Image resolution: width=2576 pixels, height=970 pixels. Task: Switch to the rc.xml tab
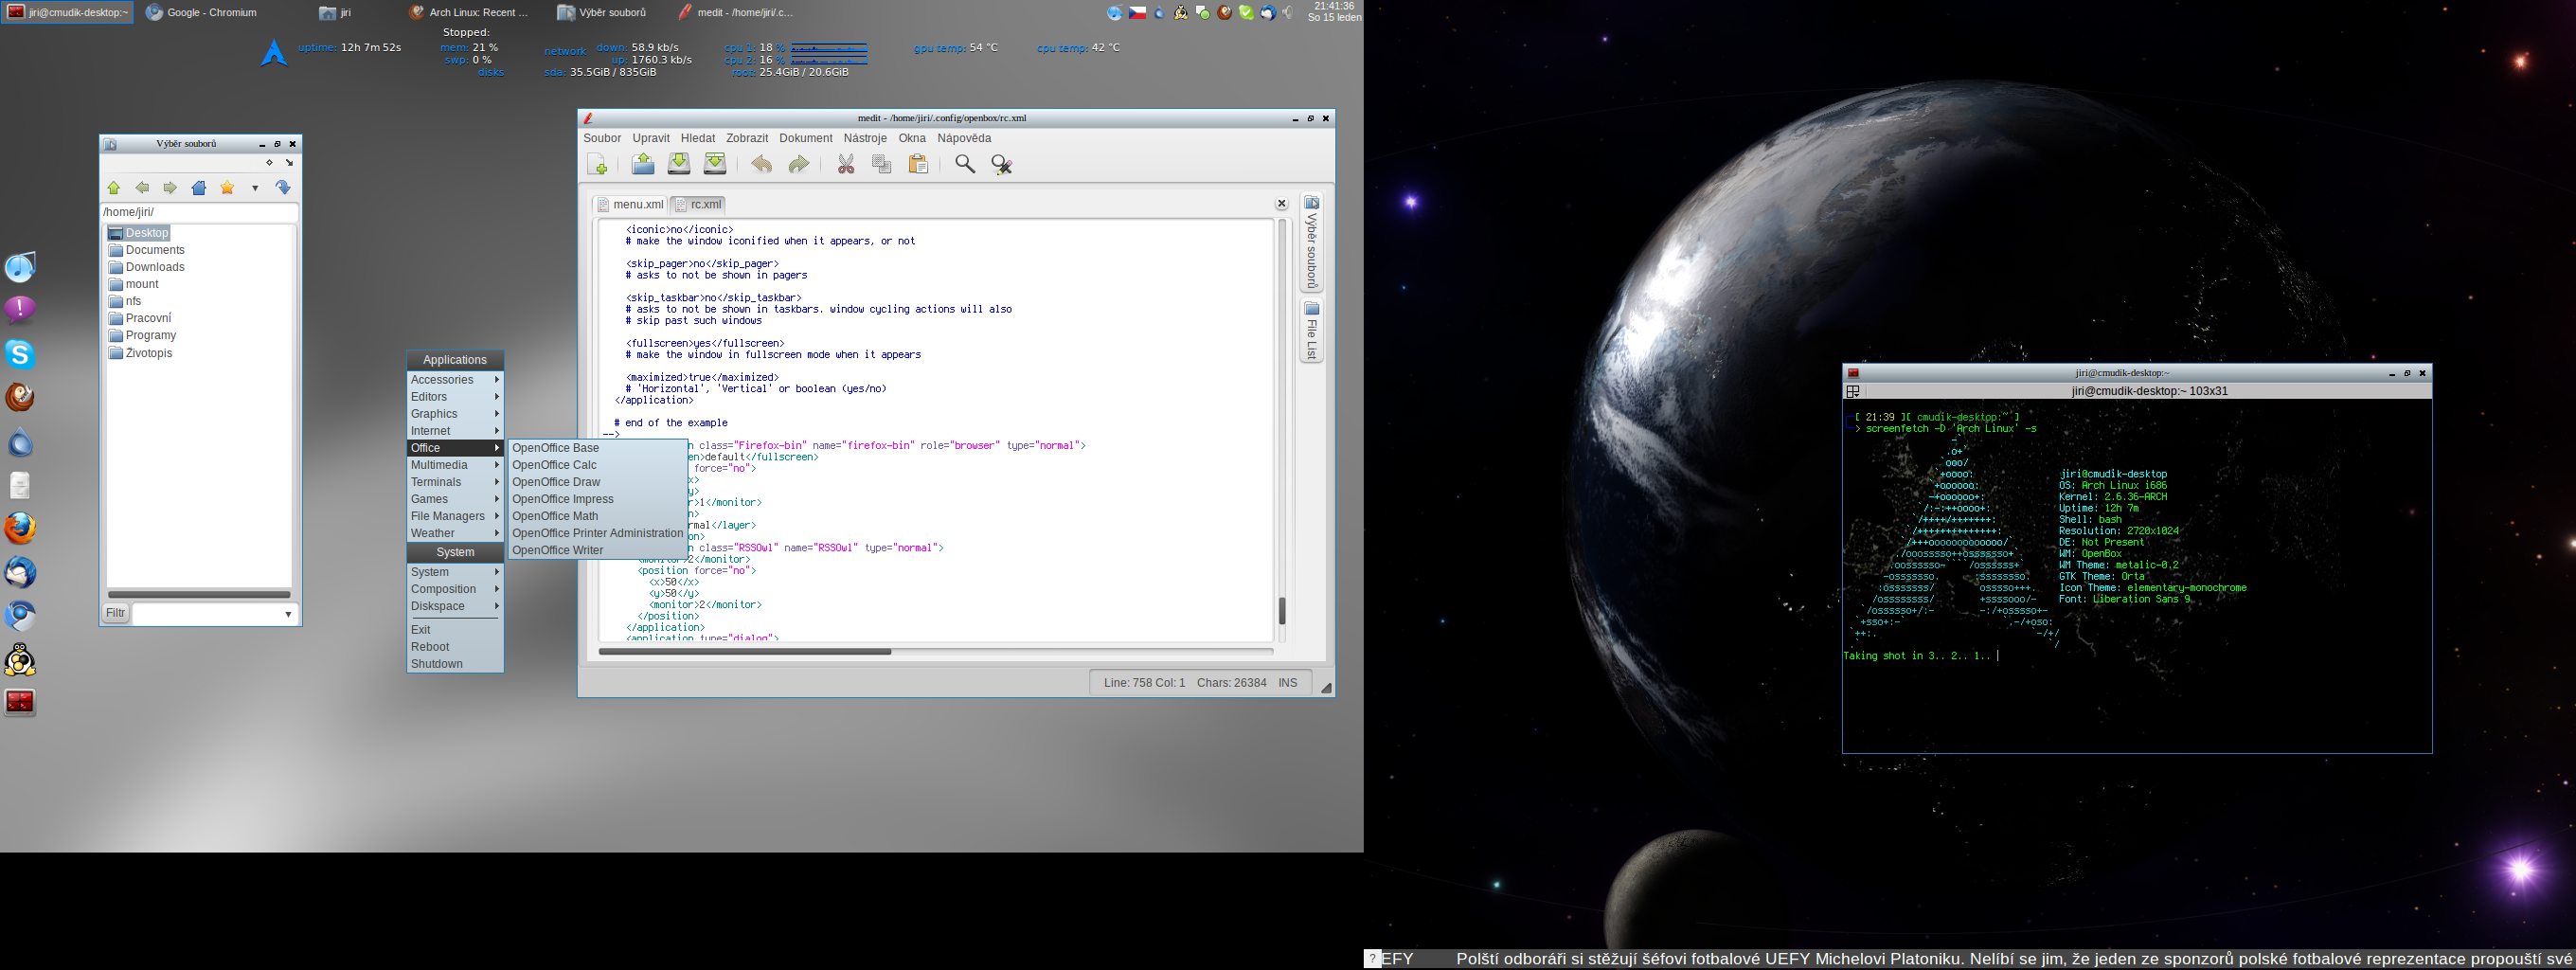[698, 204]
